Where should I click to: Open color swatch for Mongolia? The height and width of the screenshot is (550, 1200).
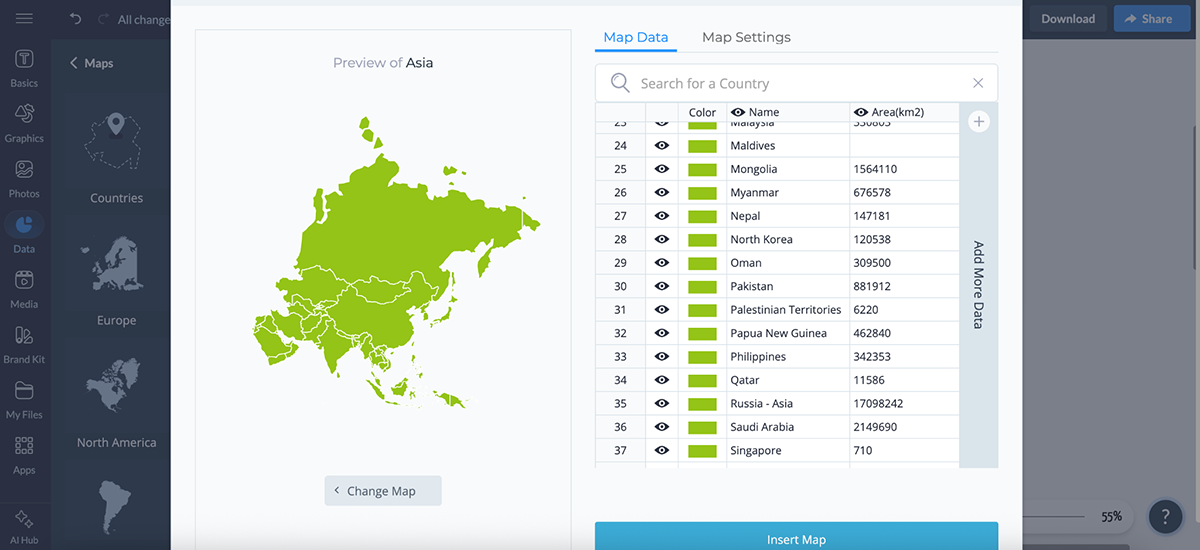pos(702,169)
